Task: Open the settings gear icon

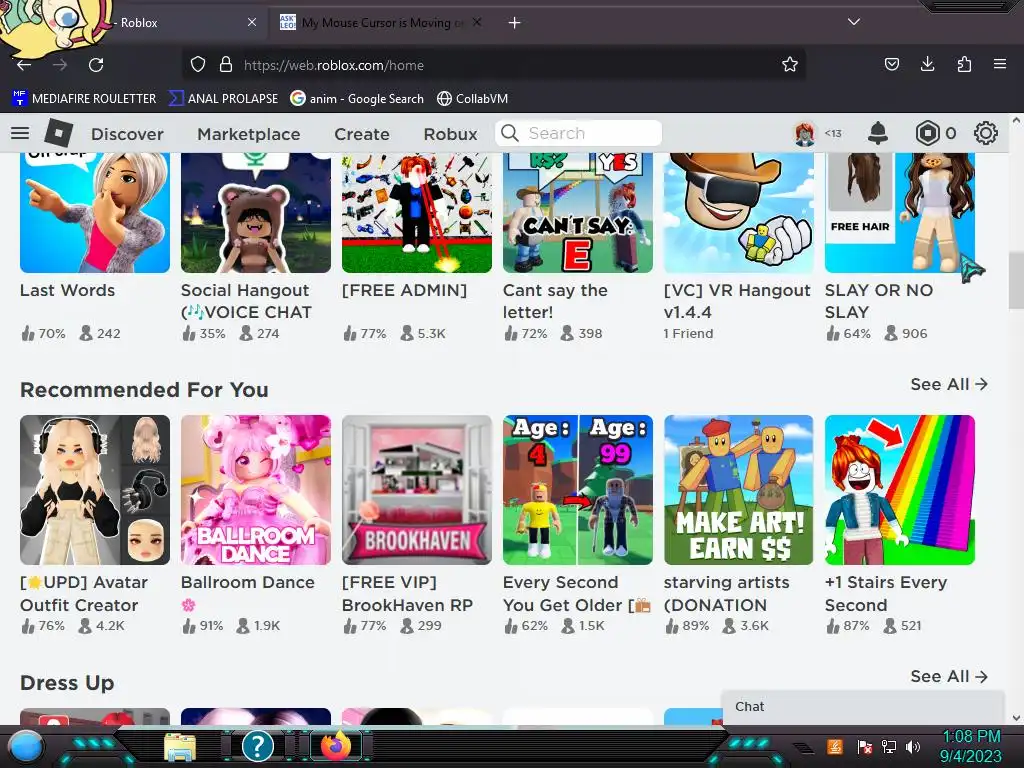Action: (985, 133)
